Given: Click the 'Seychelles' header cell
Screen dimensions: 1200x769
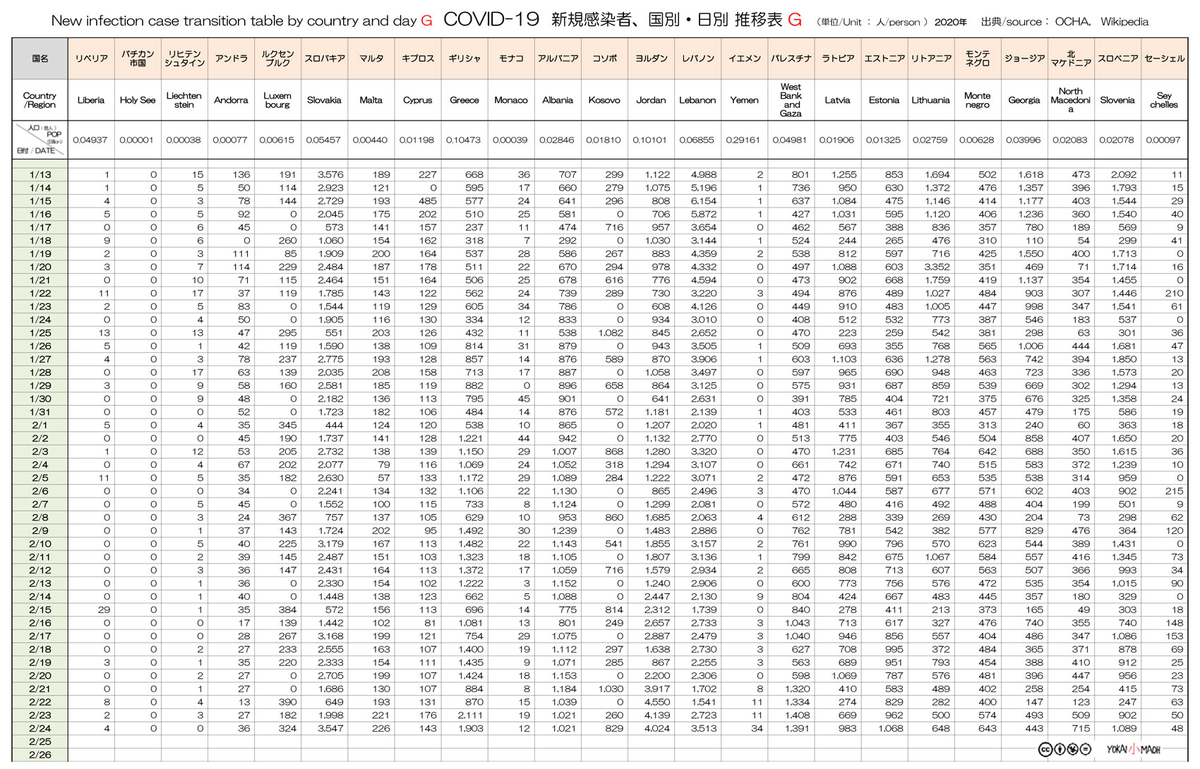Looking at the screenshot, I should click(1163, 100).
